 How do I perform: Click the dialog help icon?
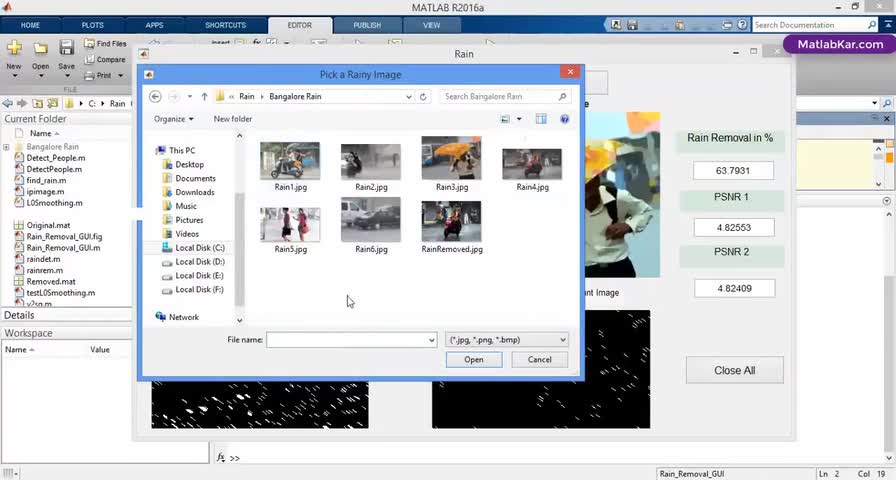(x=565, y=119)
